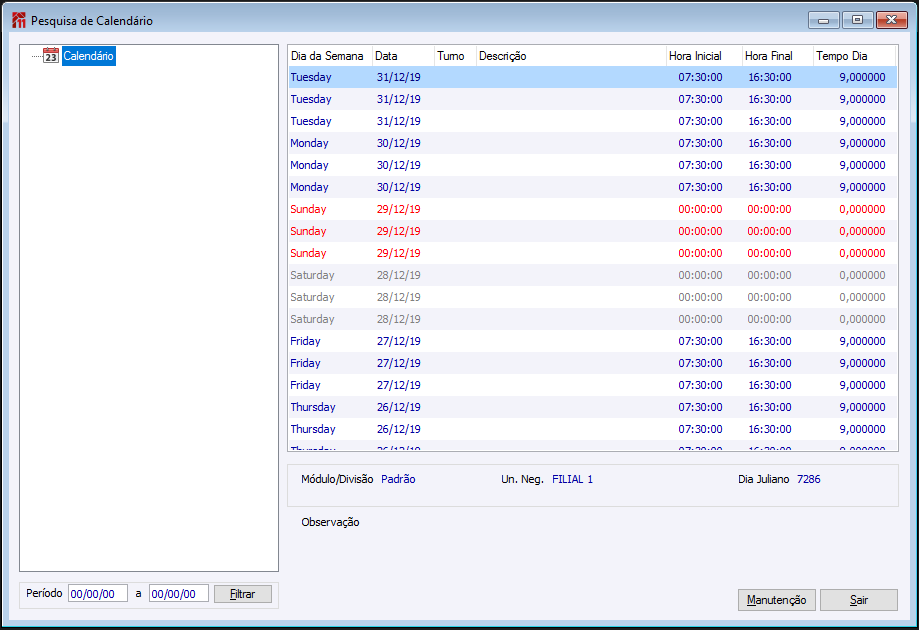Viewport: 919px width, 630px height.
Task: Focus the Período start date field
Action: coord(98,594)
